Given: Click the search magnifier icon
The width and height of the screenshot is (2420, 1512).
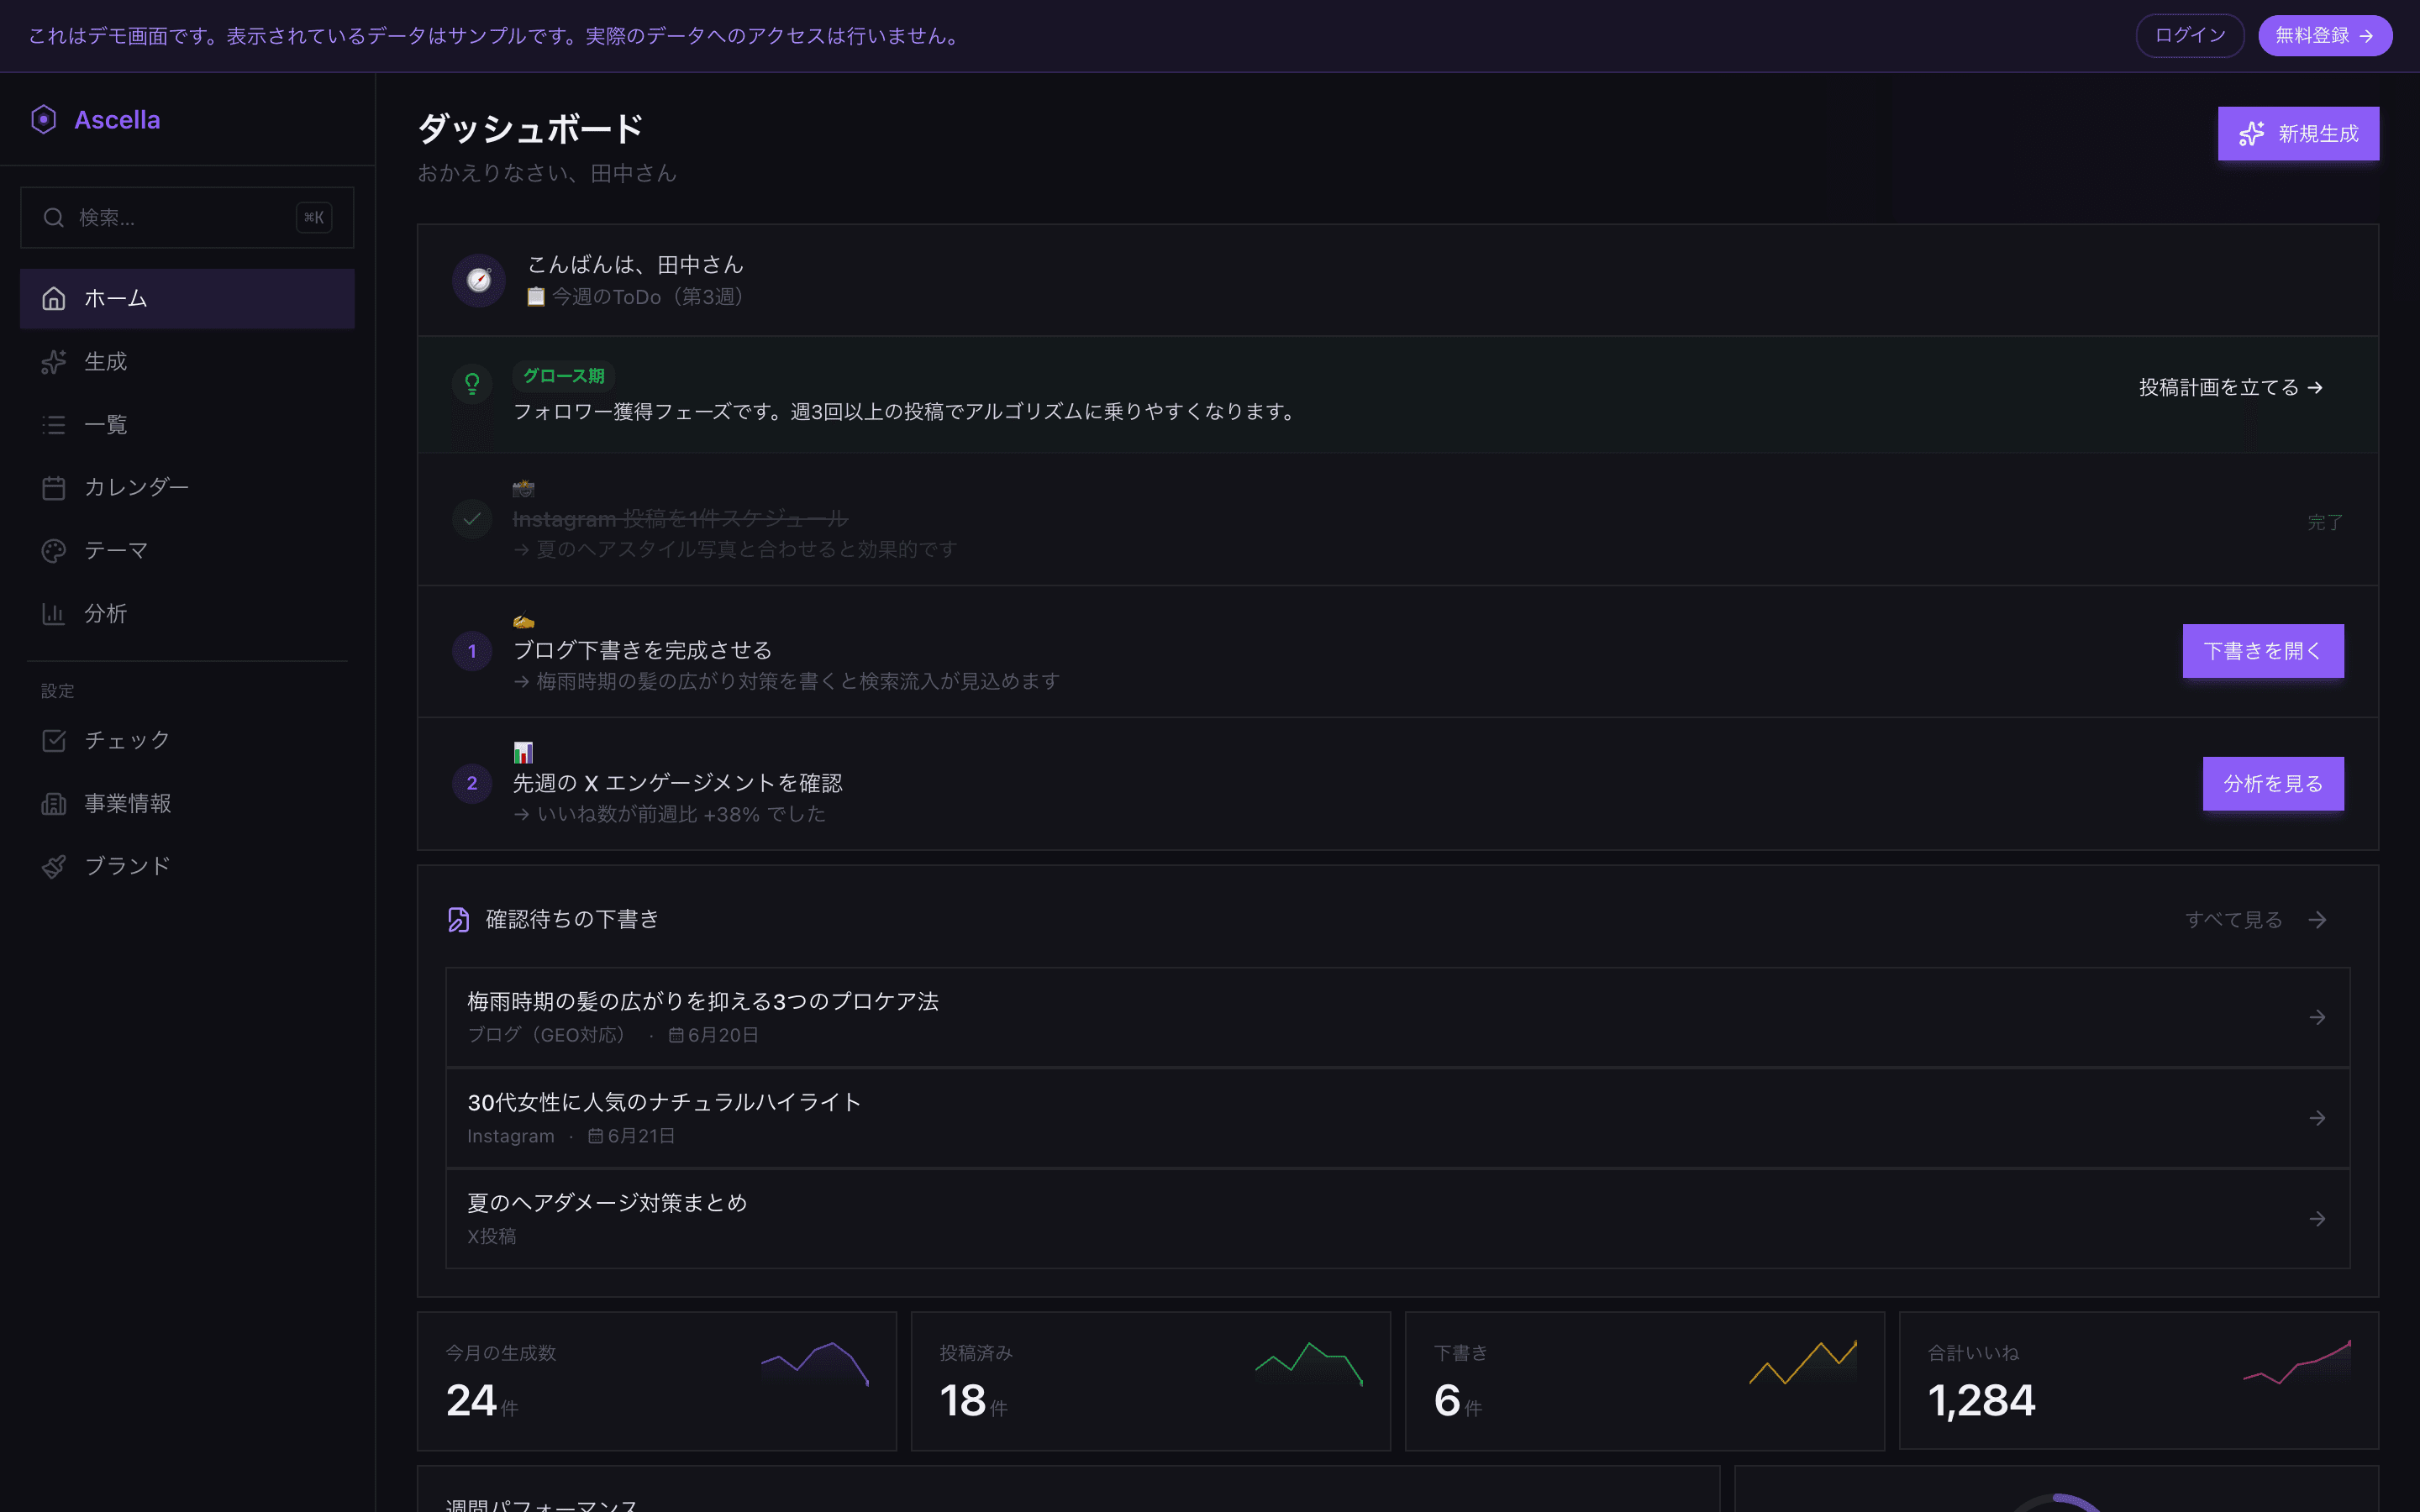Looking at the screenshot, I should [x=54, y=217].
